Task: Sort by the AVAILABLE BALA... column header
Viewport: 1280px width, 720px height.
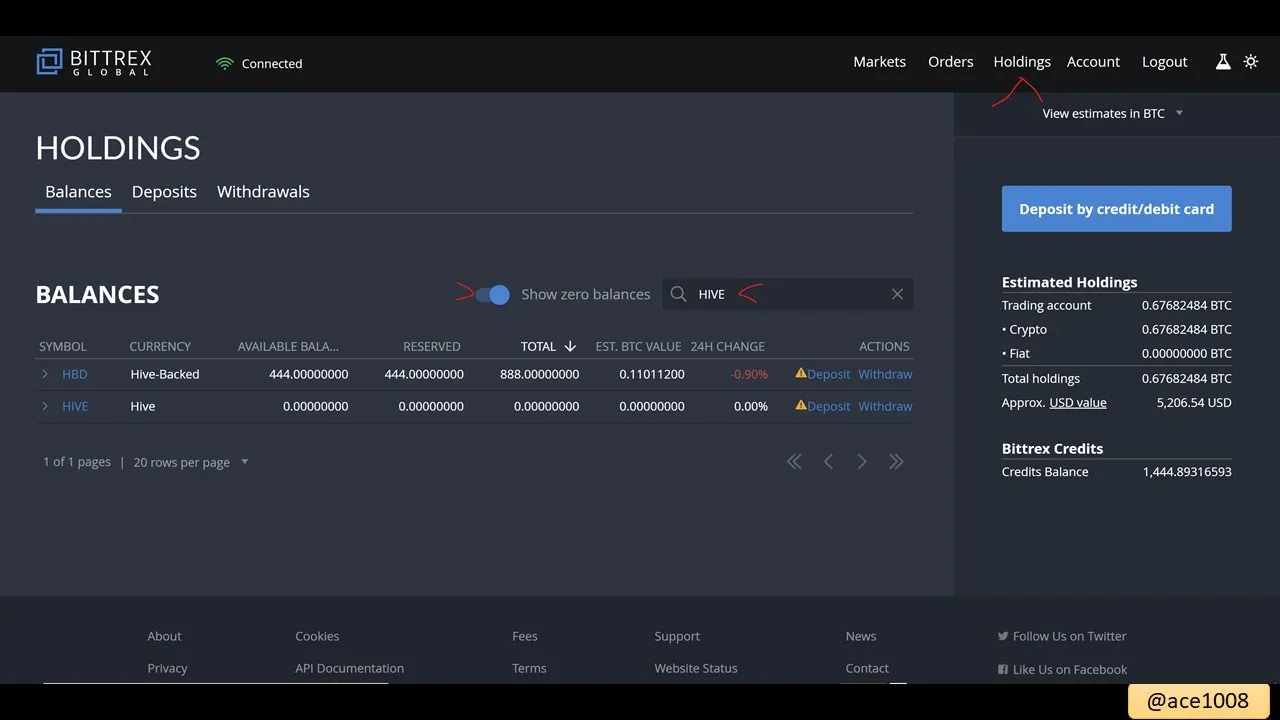Action: pyautogui.click(x=288, y=346)
